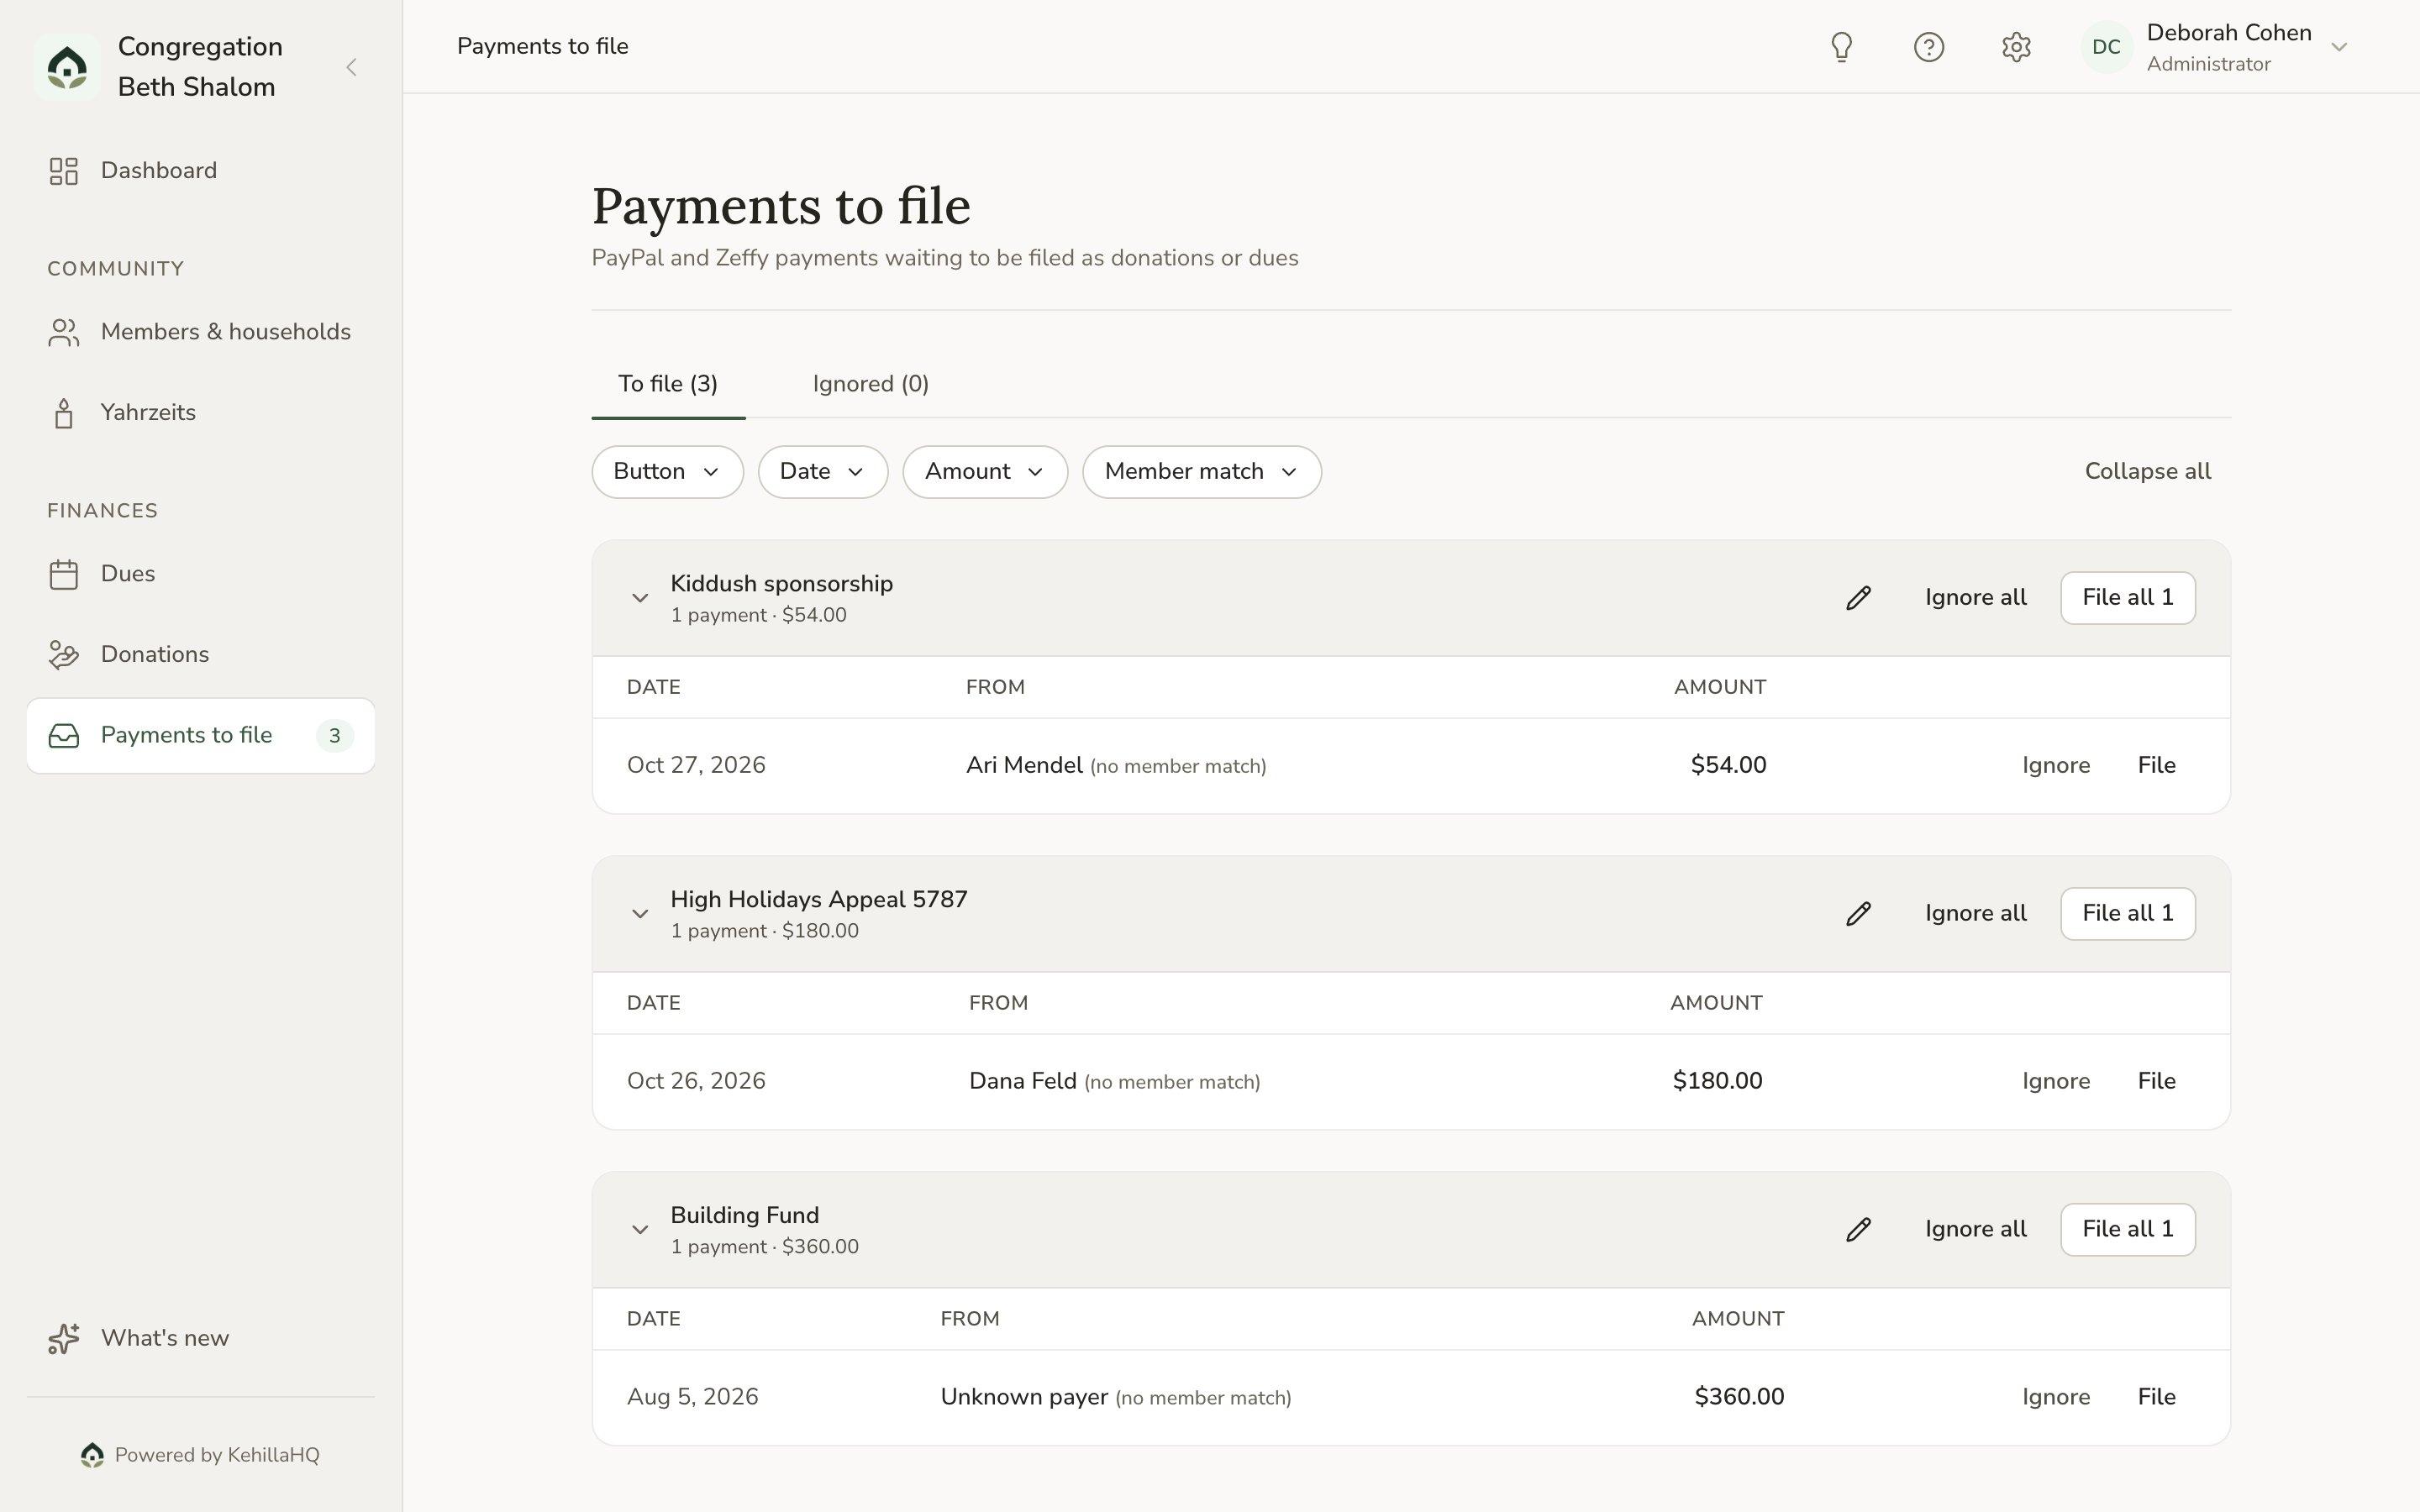Collapse the Kiddush sponsorship group chevron

(x=640, y=598)
